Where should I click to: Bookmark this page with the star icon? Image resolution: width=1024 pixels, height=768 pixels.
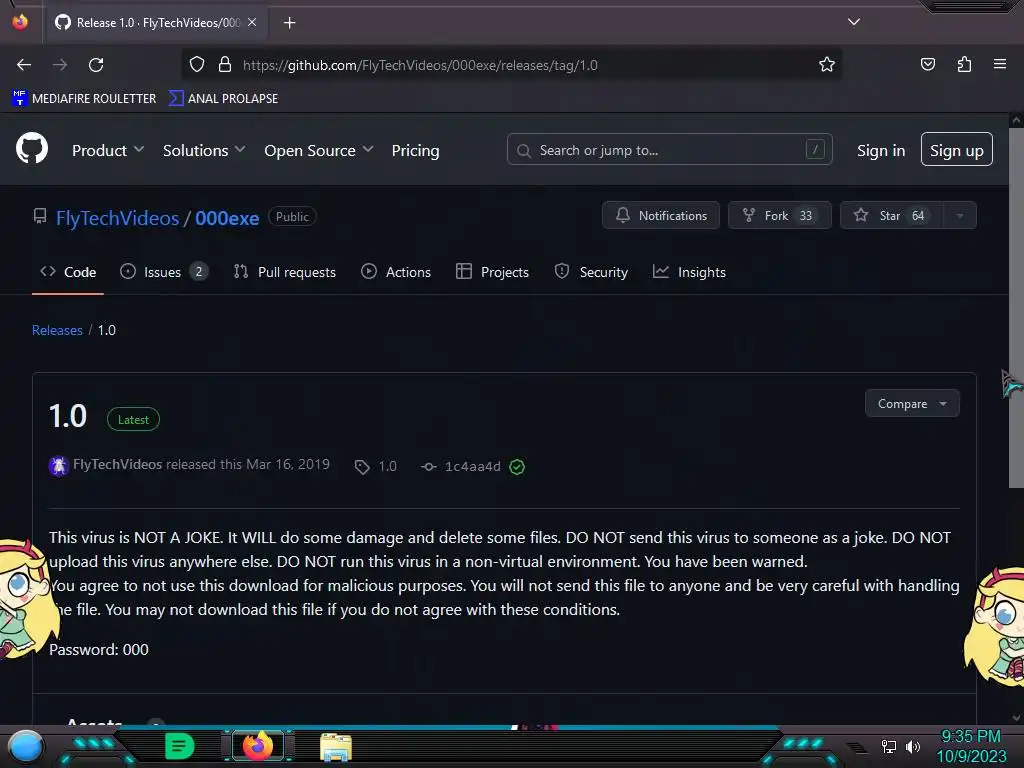pyautogui.click(x=827, y=65)
